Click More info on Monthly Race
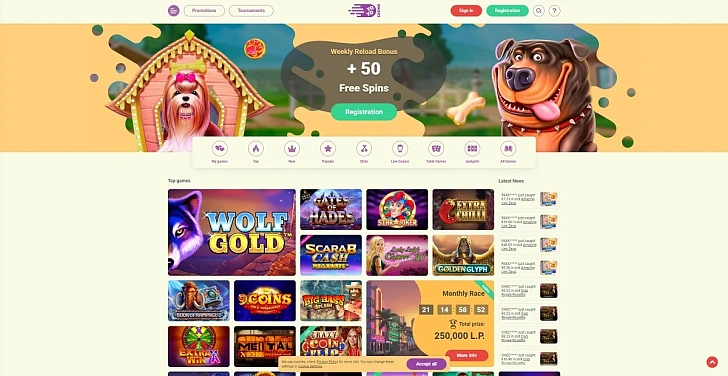Image resolution: width=728 pixels, height=376 pixels. (x=467, y=356)
